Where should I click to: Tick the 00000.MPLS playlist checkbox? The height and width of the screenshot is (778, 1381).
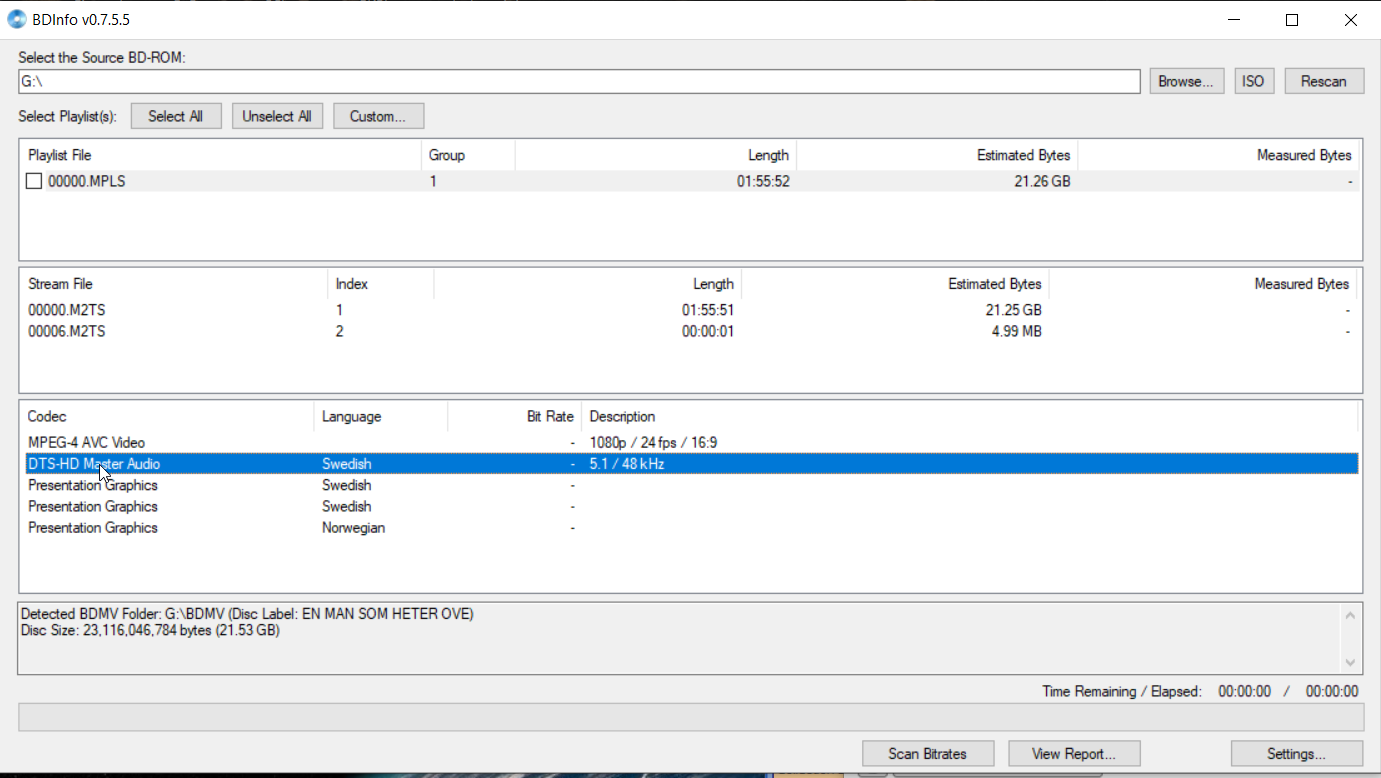click(34, 182)
